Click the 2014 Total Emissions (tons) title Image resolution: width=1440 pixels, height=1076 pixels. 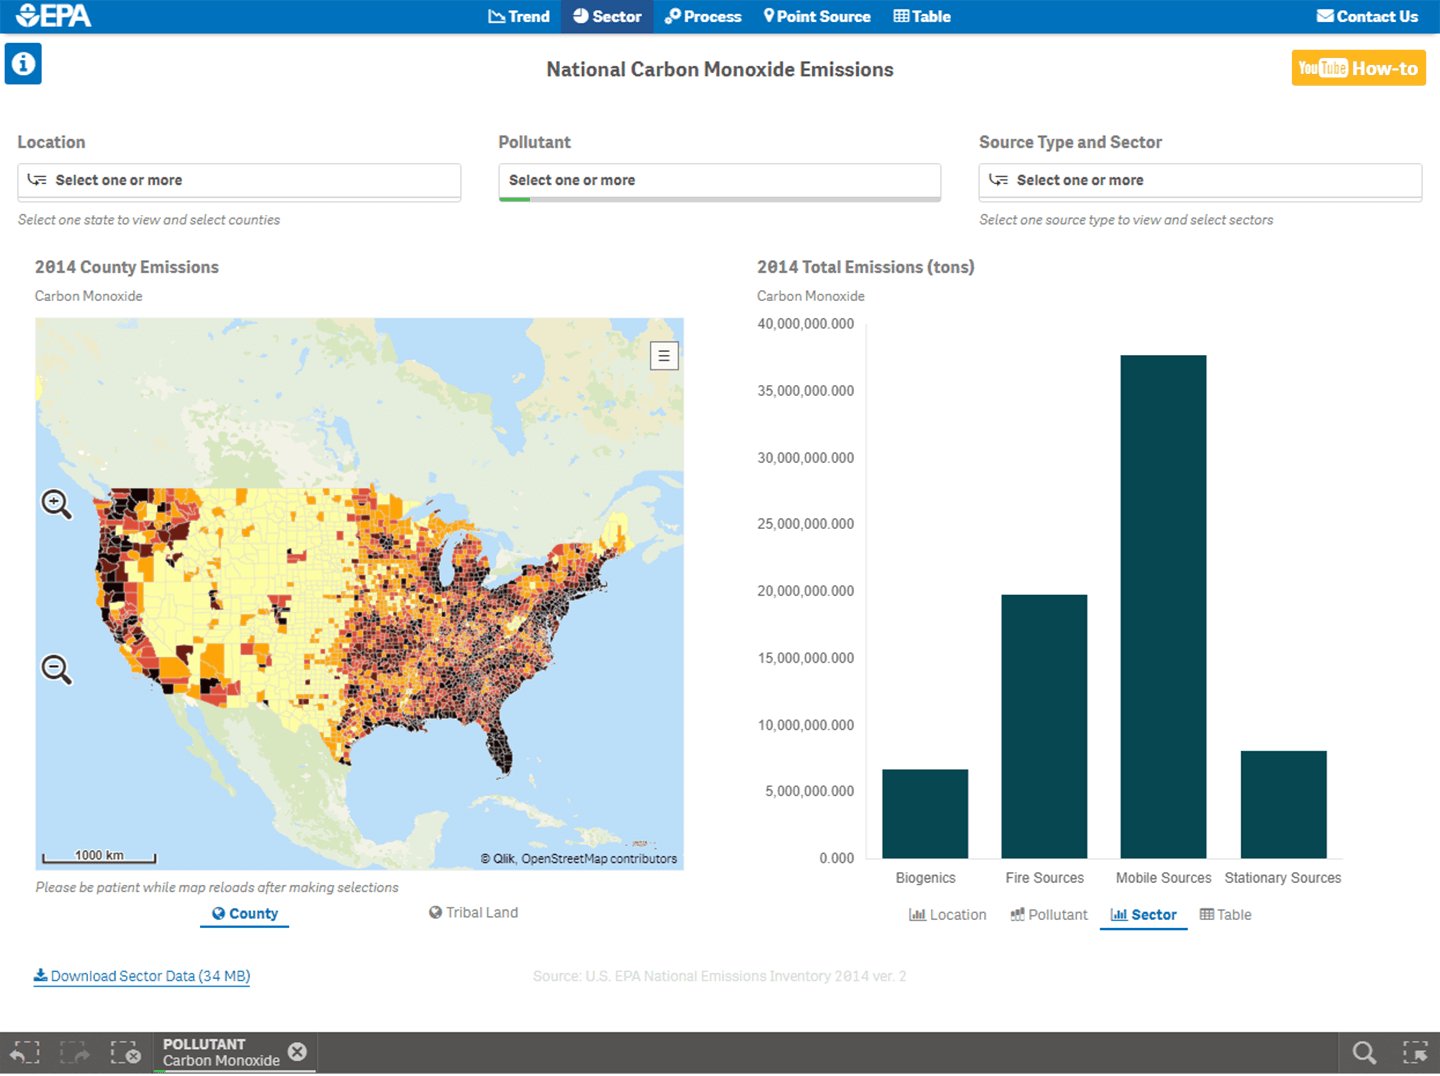pyautogui.click(x=865, y=267)
